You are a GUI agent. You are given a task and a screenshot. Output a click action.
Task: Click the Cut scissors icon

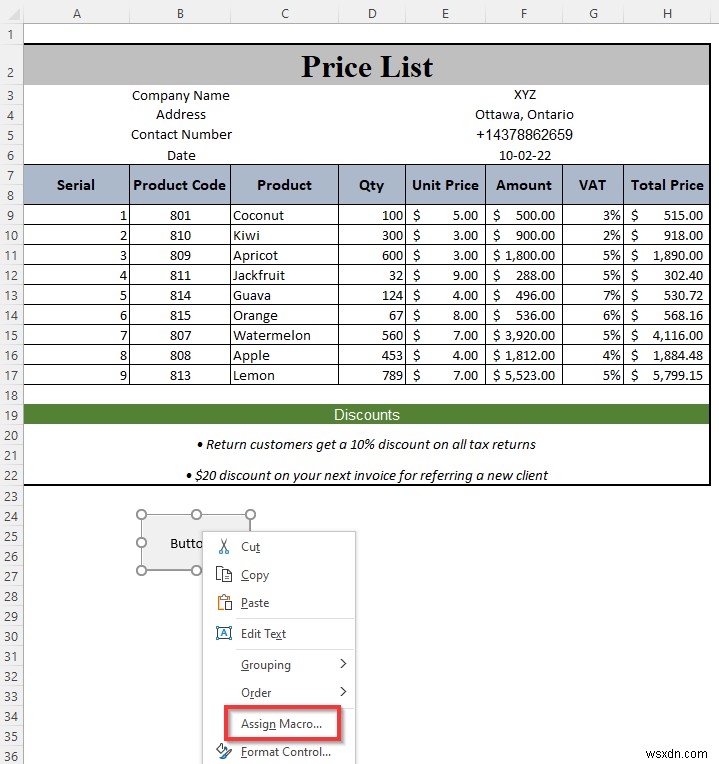click(x=224, y=546)
